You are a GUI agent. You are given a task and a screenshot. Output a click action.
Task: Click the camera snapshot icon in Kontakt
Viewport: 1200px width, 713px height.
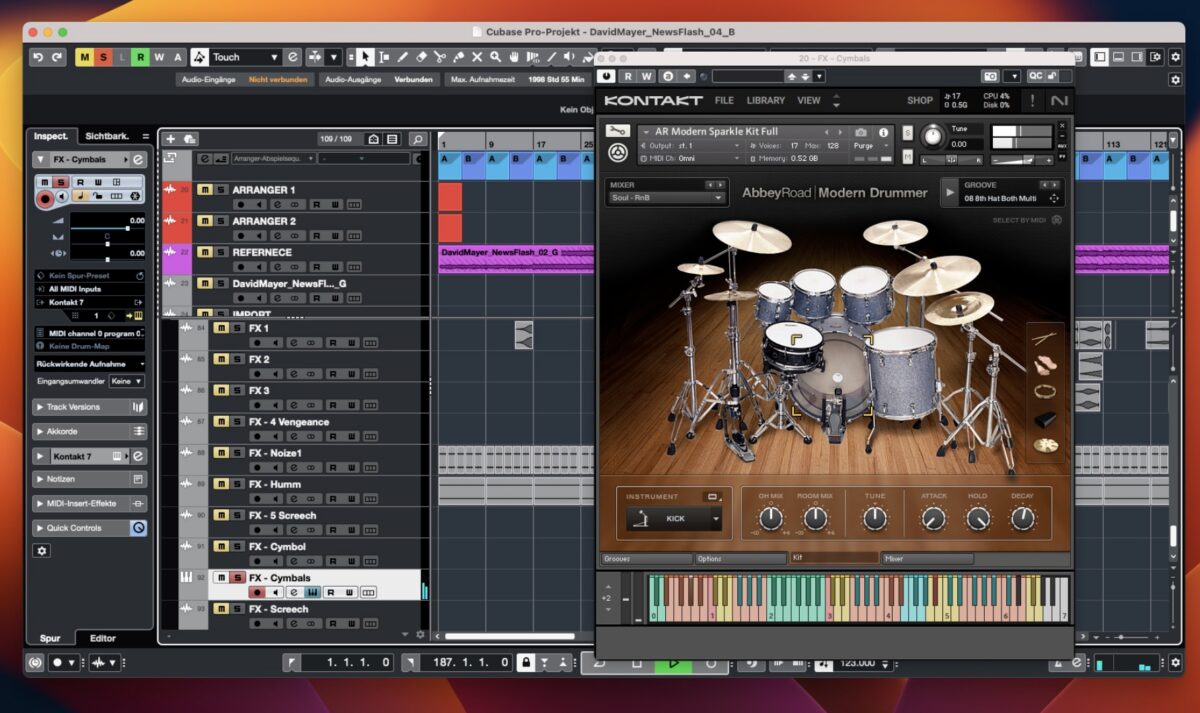[860, 133]
